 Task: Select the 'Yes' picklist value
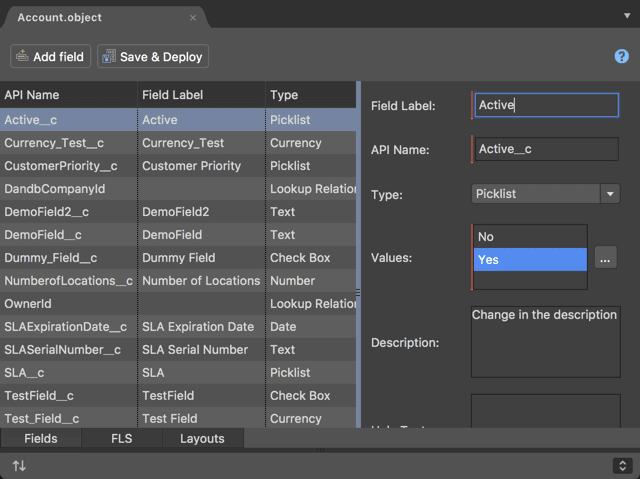[530, 259]
